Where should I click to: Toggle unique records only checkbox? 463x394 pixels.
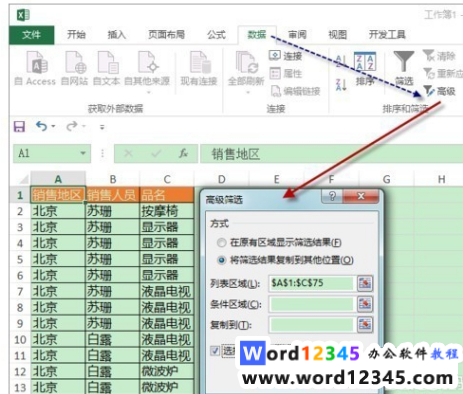(x=215, y=350)
